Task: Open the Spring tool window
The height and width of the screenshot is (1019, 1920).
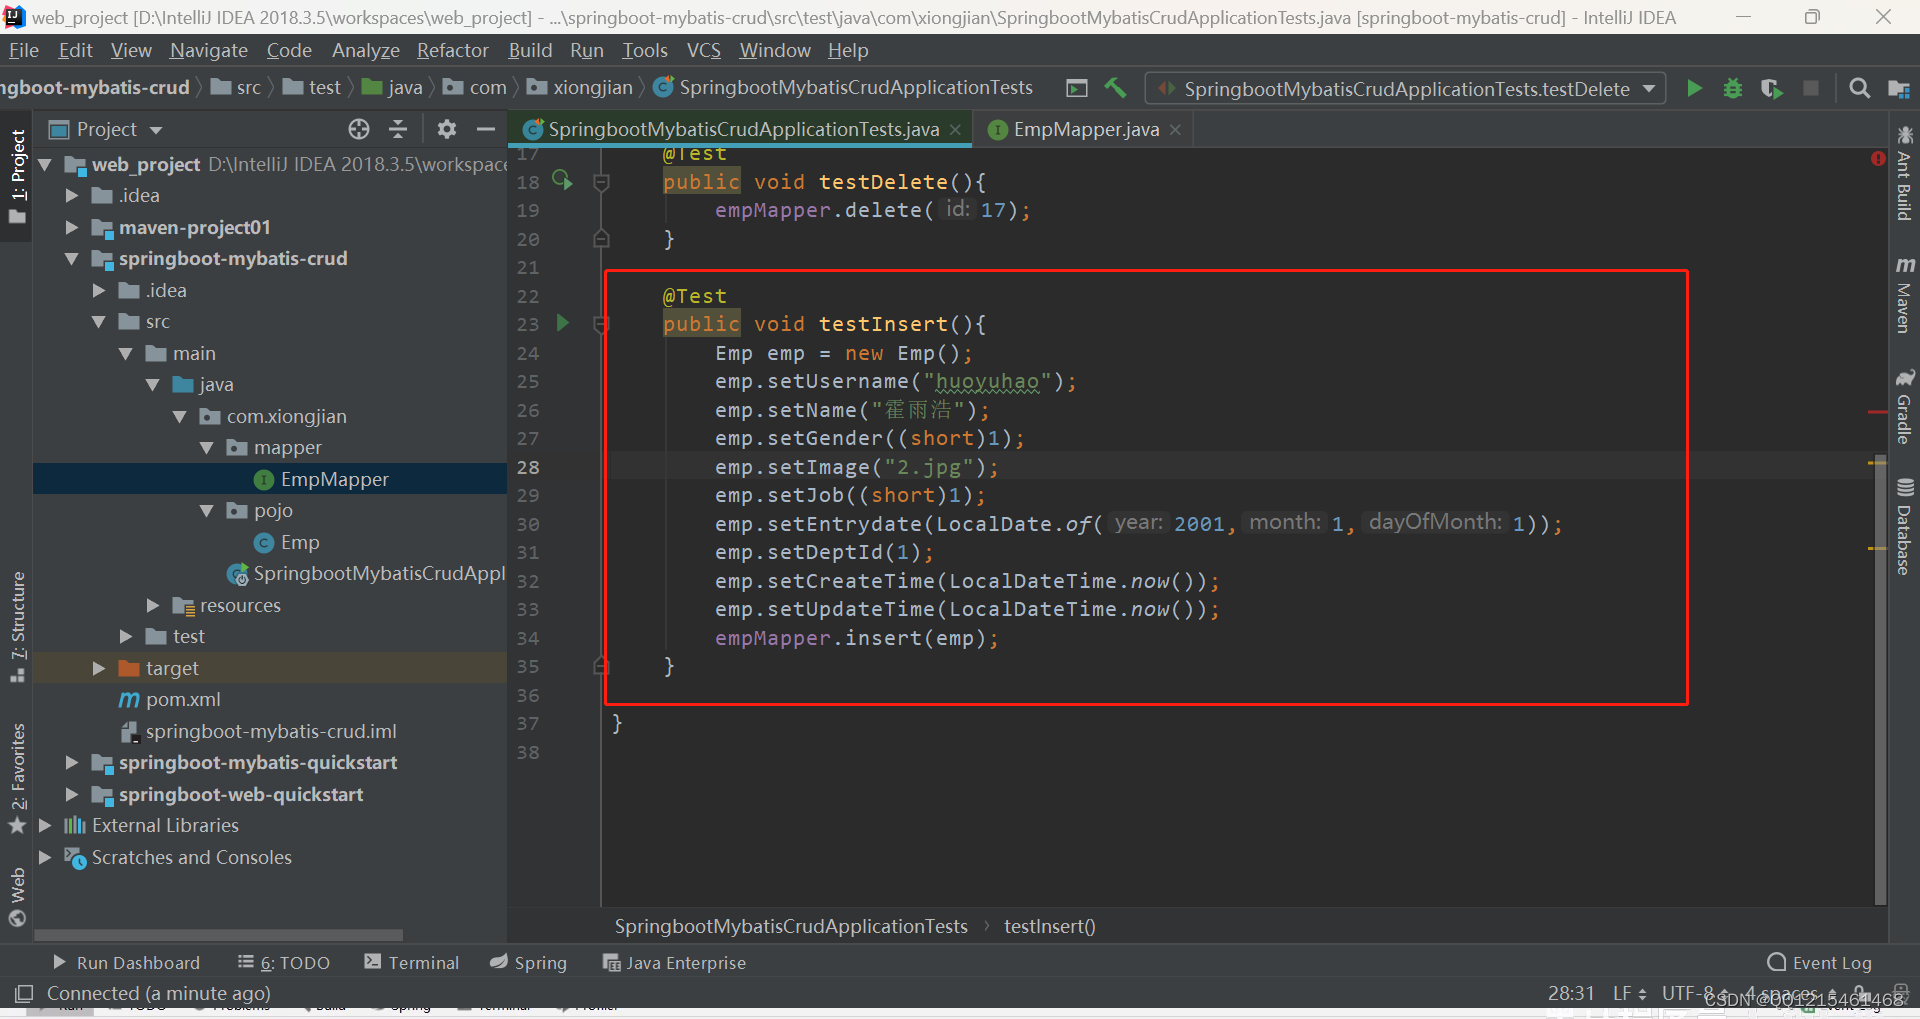Action: [x=528, y=962]
